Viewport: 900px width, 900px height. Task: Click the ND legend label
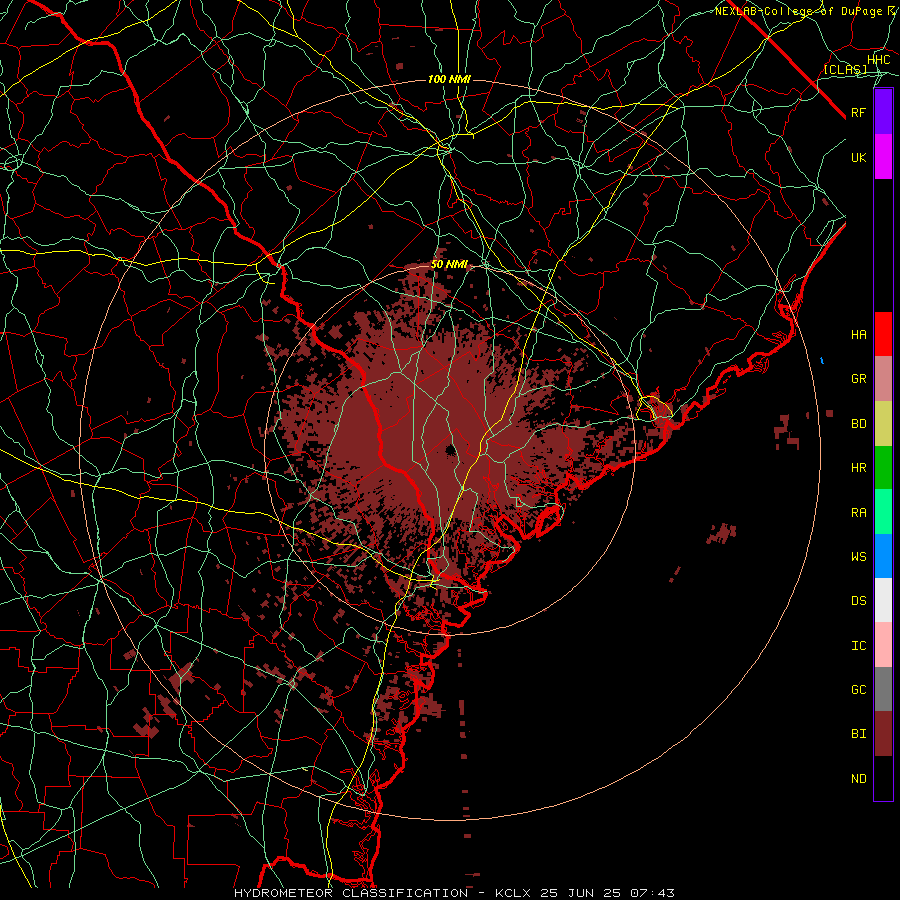tap(858, 779)
